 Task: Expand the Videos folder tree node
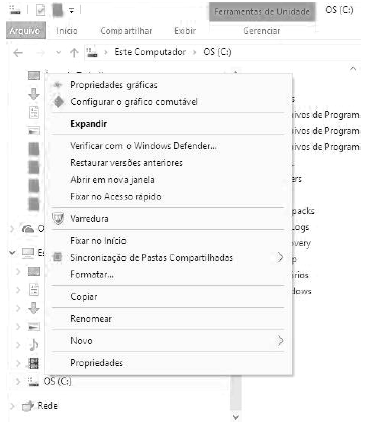coord(18,363)
